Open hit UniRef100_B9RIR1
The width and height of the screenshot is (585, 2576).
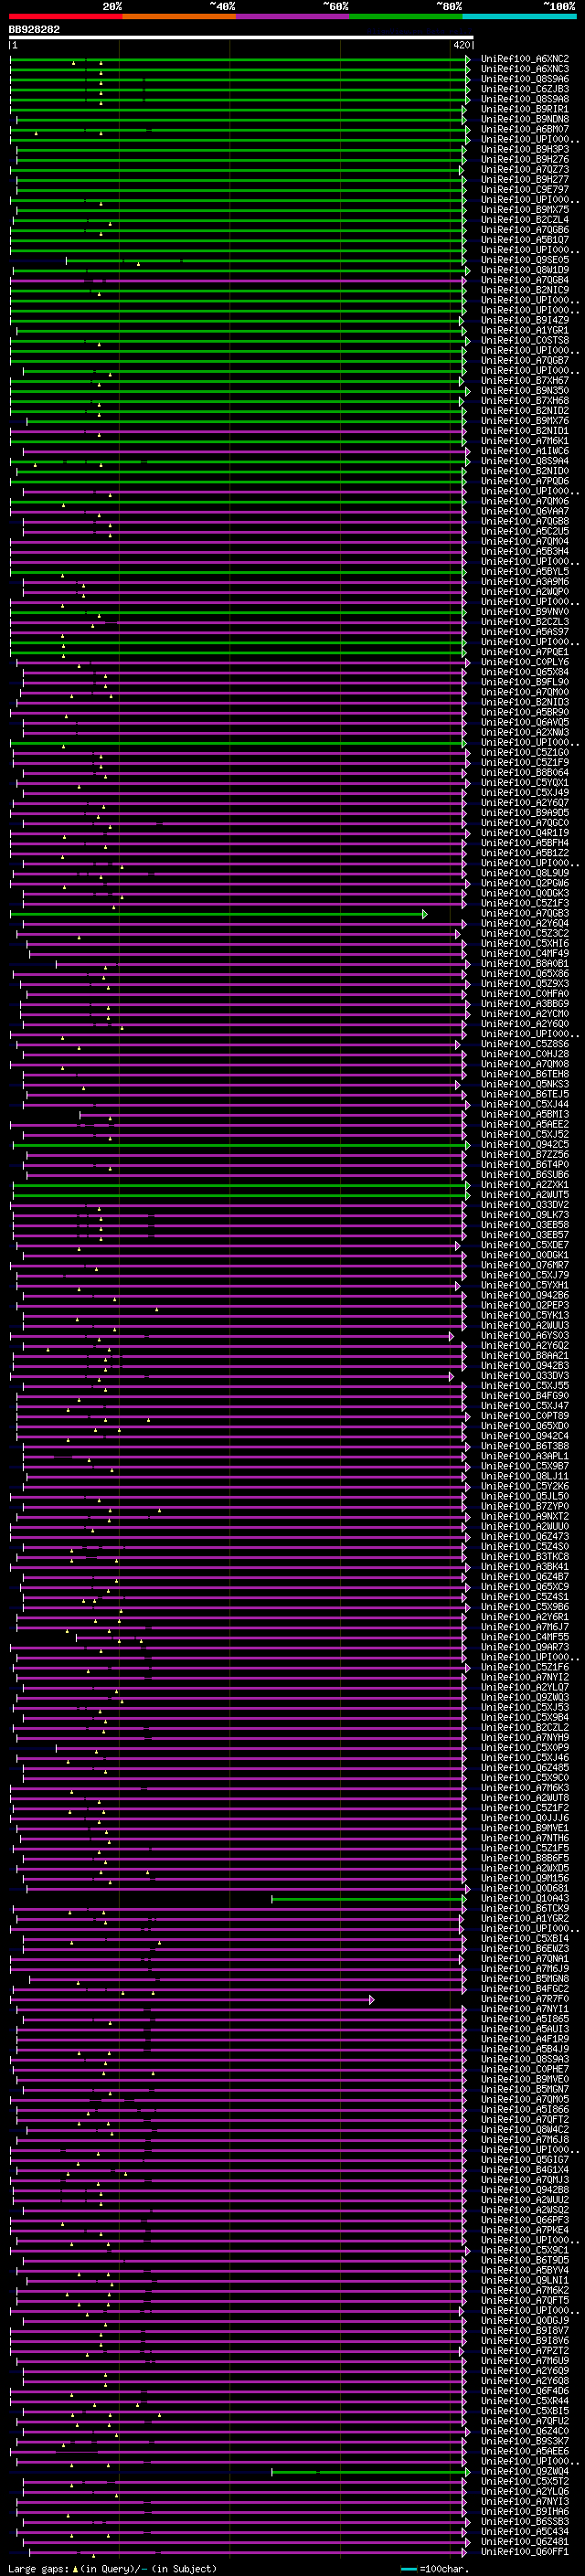coord(525,109)
